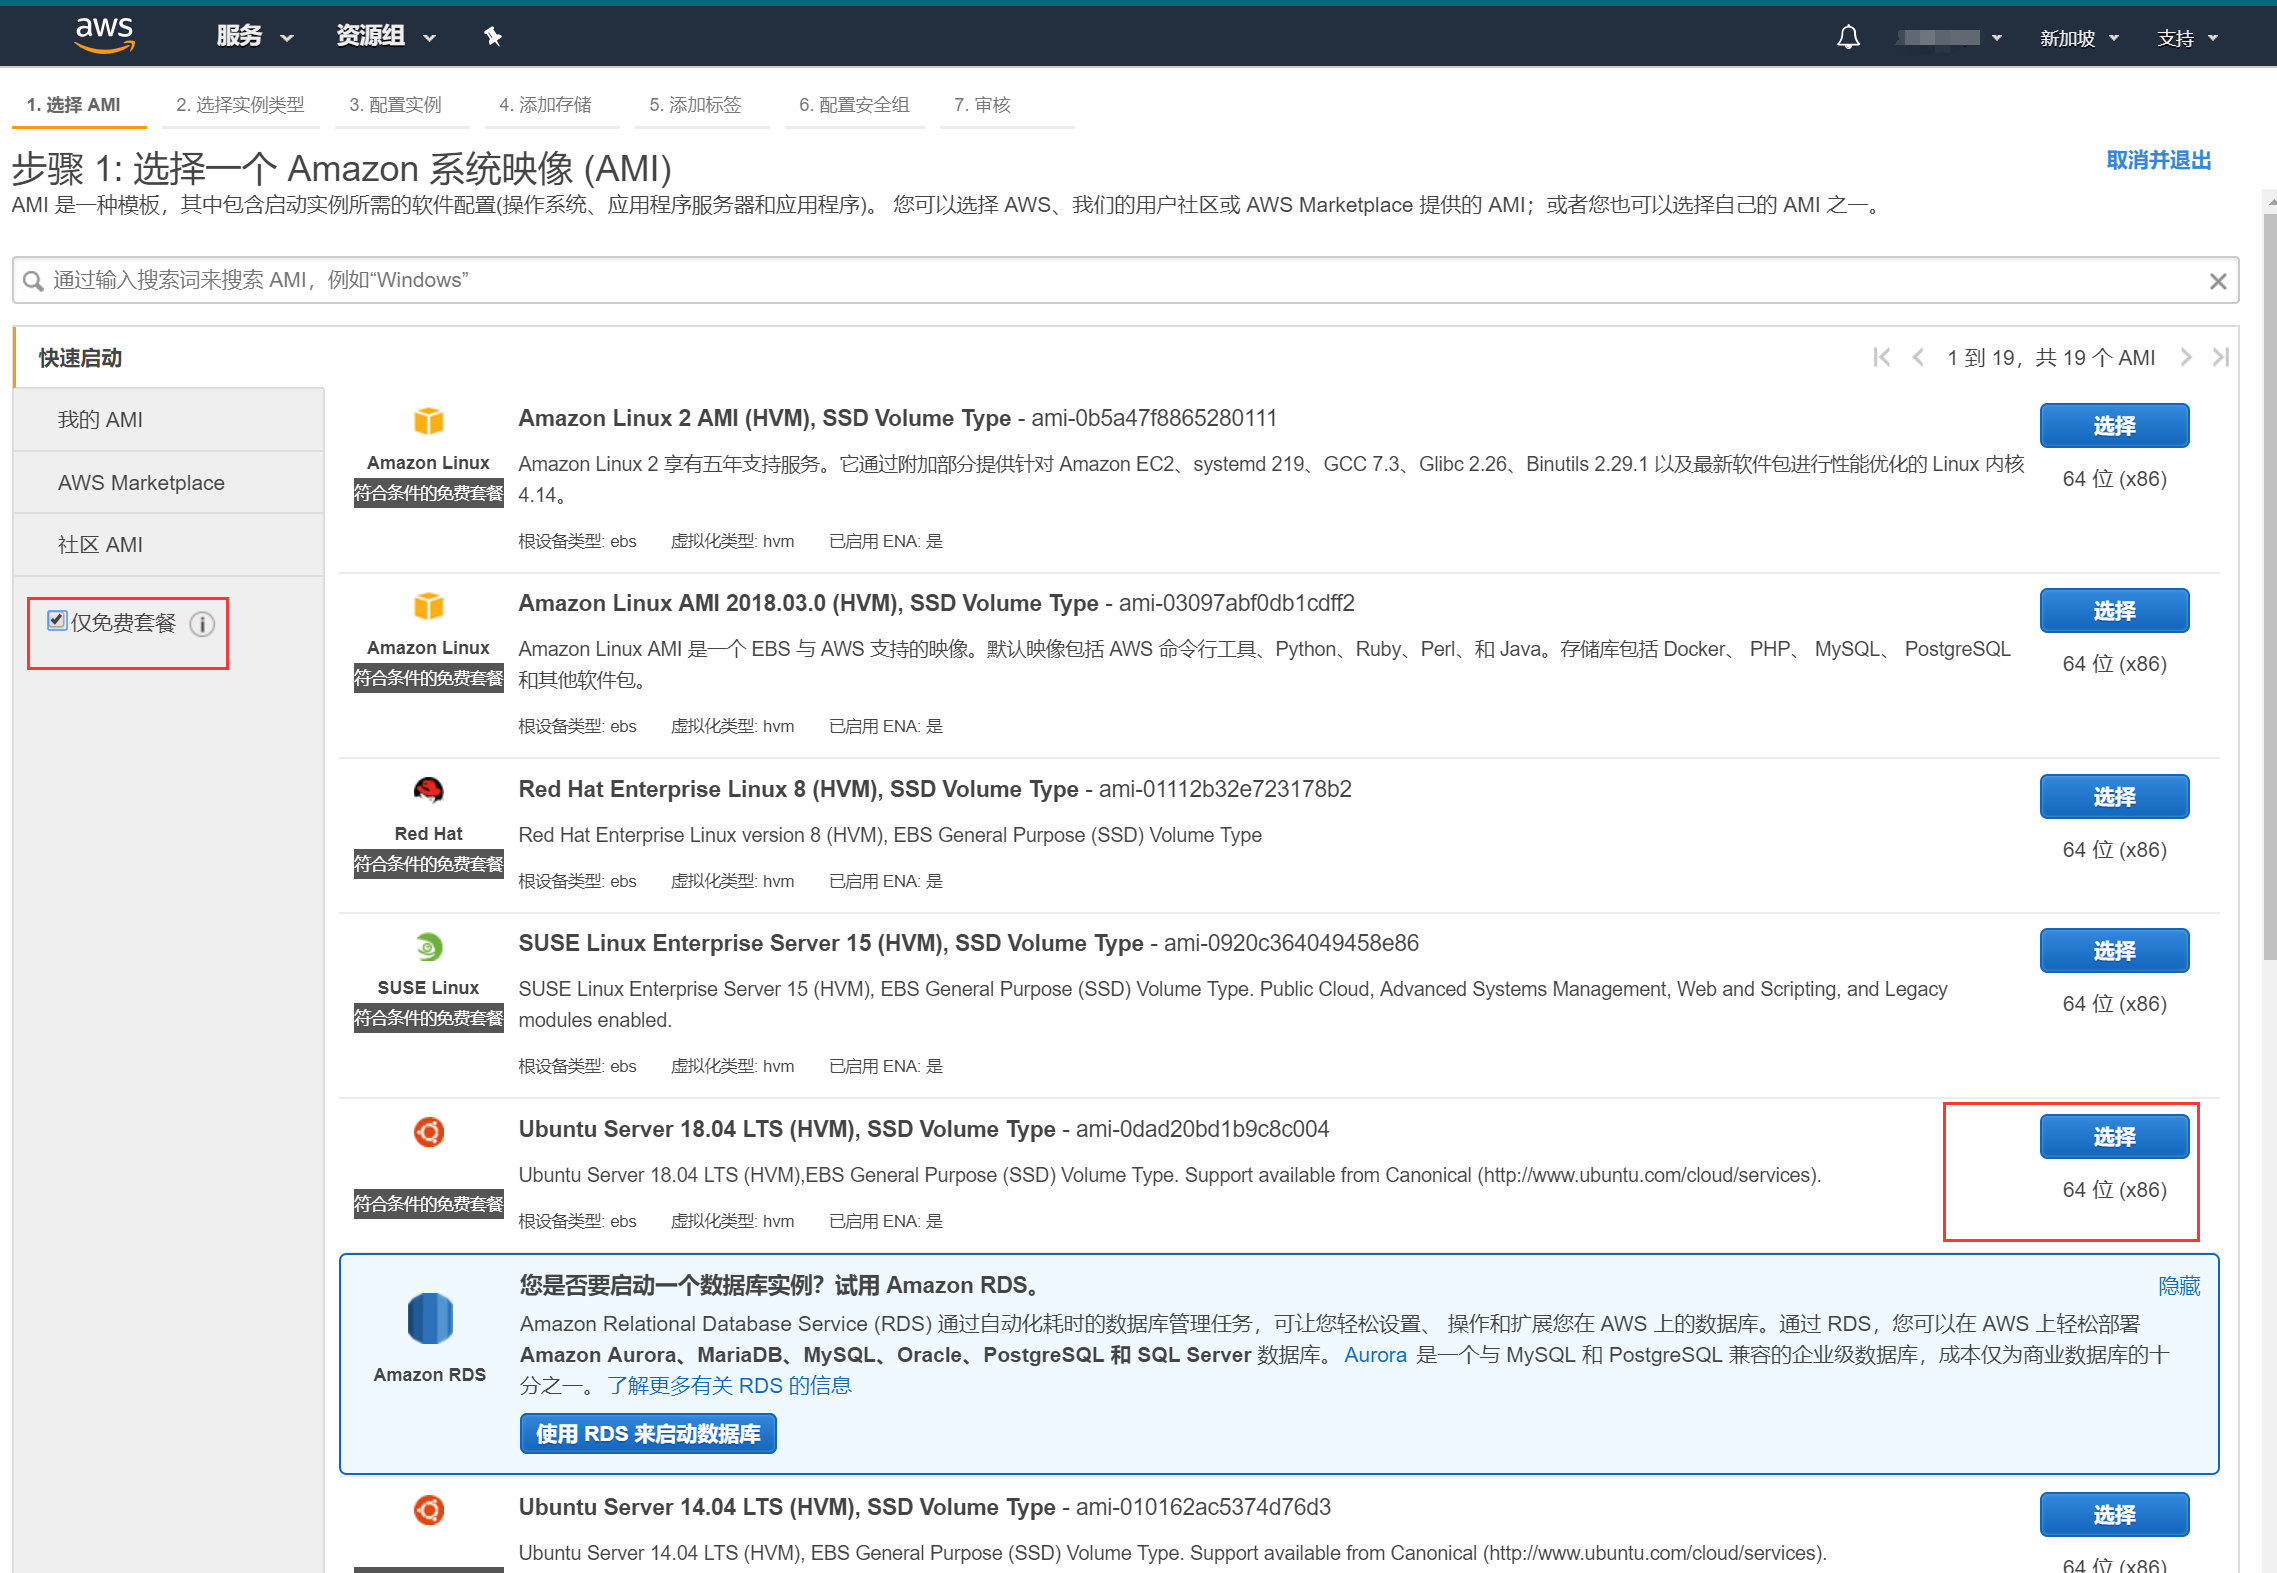Viewport: 2277px width, 1573px height.
Task: Expand the 服务 dropdown menu
Action: click(254, 37)
